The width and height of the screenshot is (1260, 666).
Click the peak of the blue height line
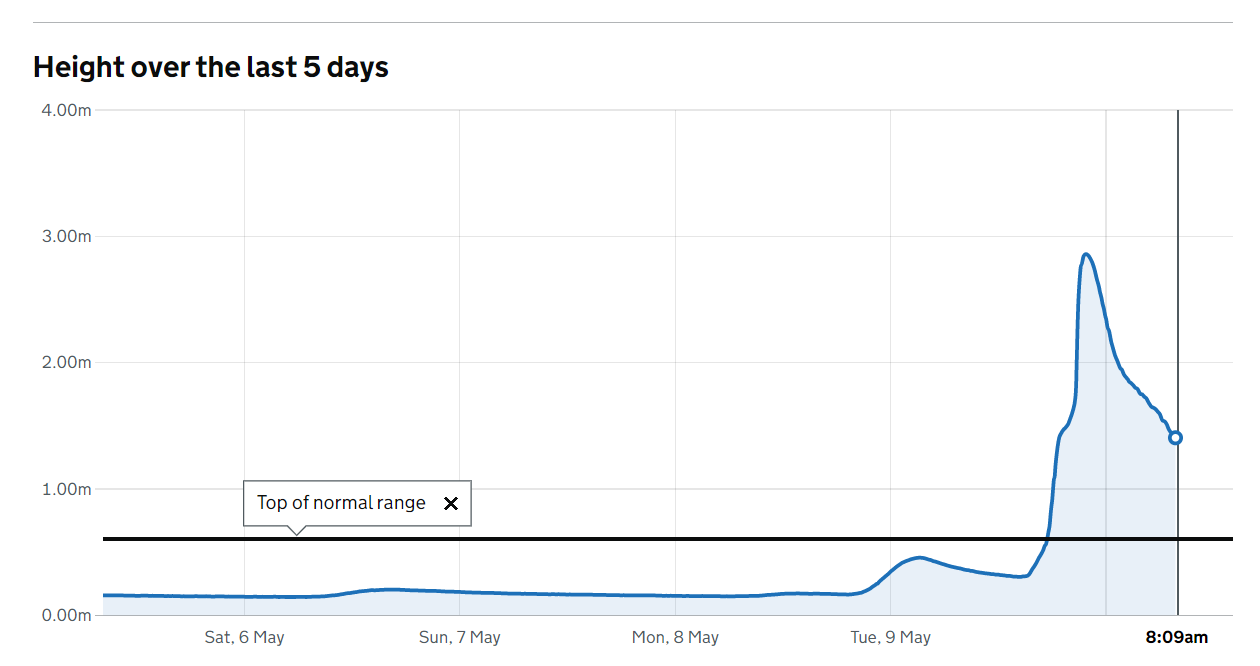(1086, 255)
